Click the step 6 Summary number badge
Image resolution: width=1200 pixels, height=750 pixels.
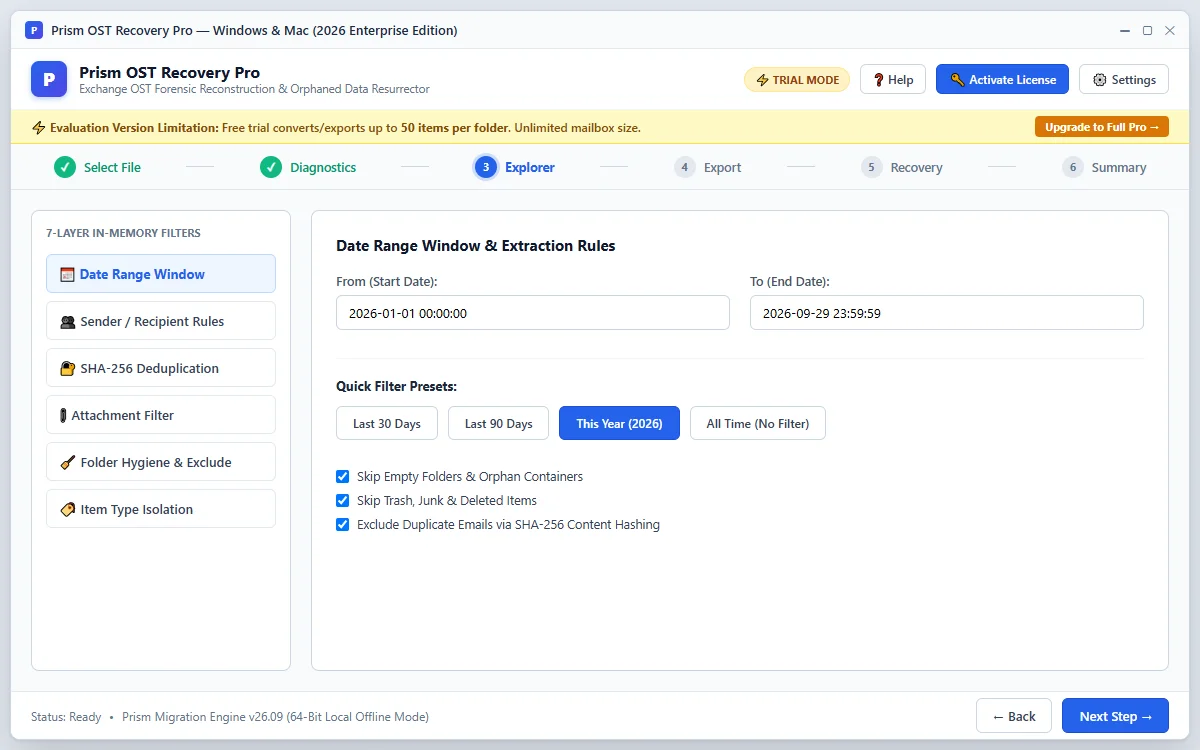1073,167
